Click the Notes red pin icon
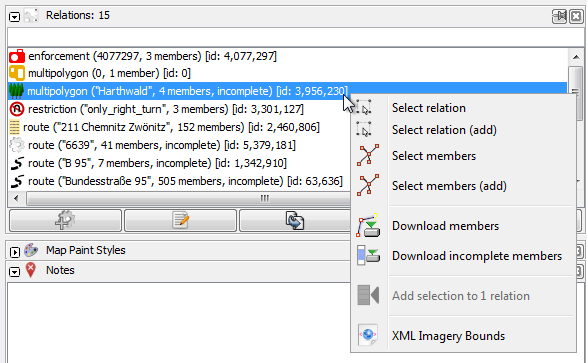Viewport: 588px width, 363px height. 31,270
